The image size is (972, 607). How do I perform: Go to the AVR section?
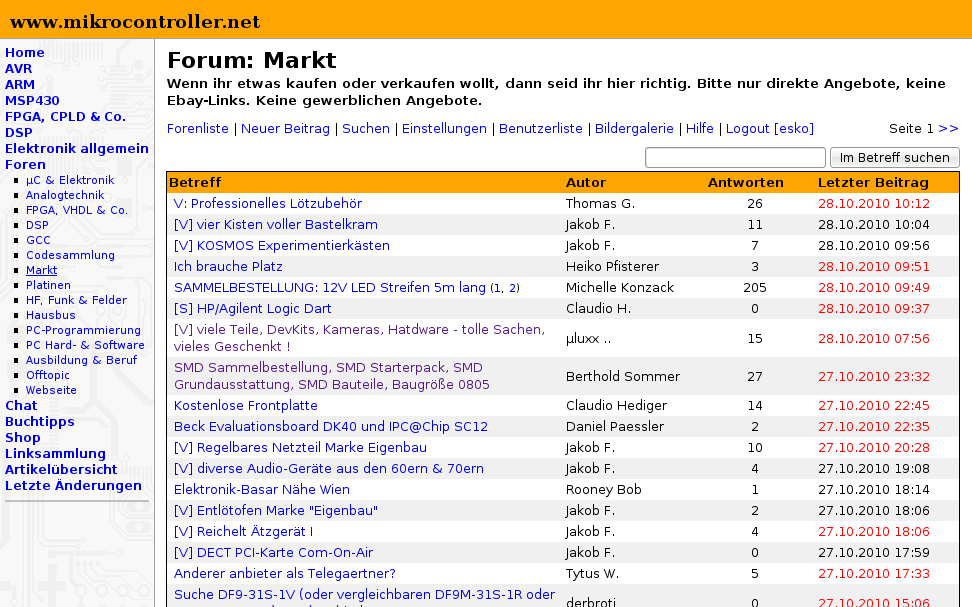coord(19,69)
